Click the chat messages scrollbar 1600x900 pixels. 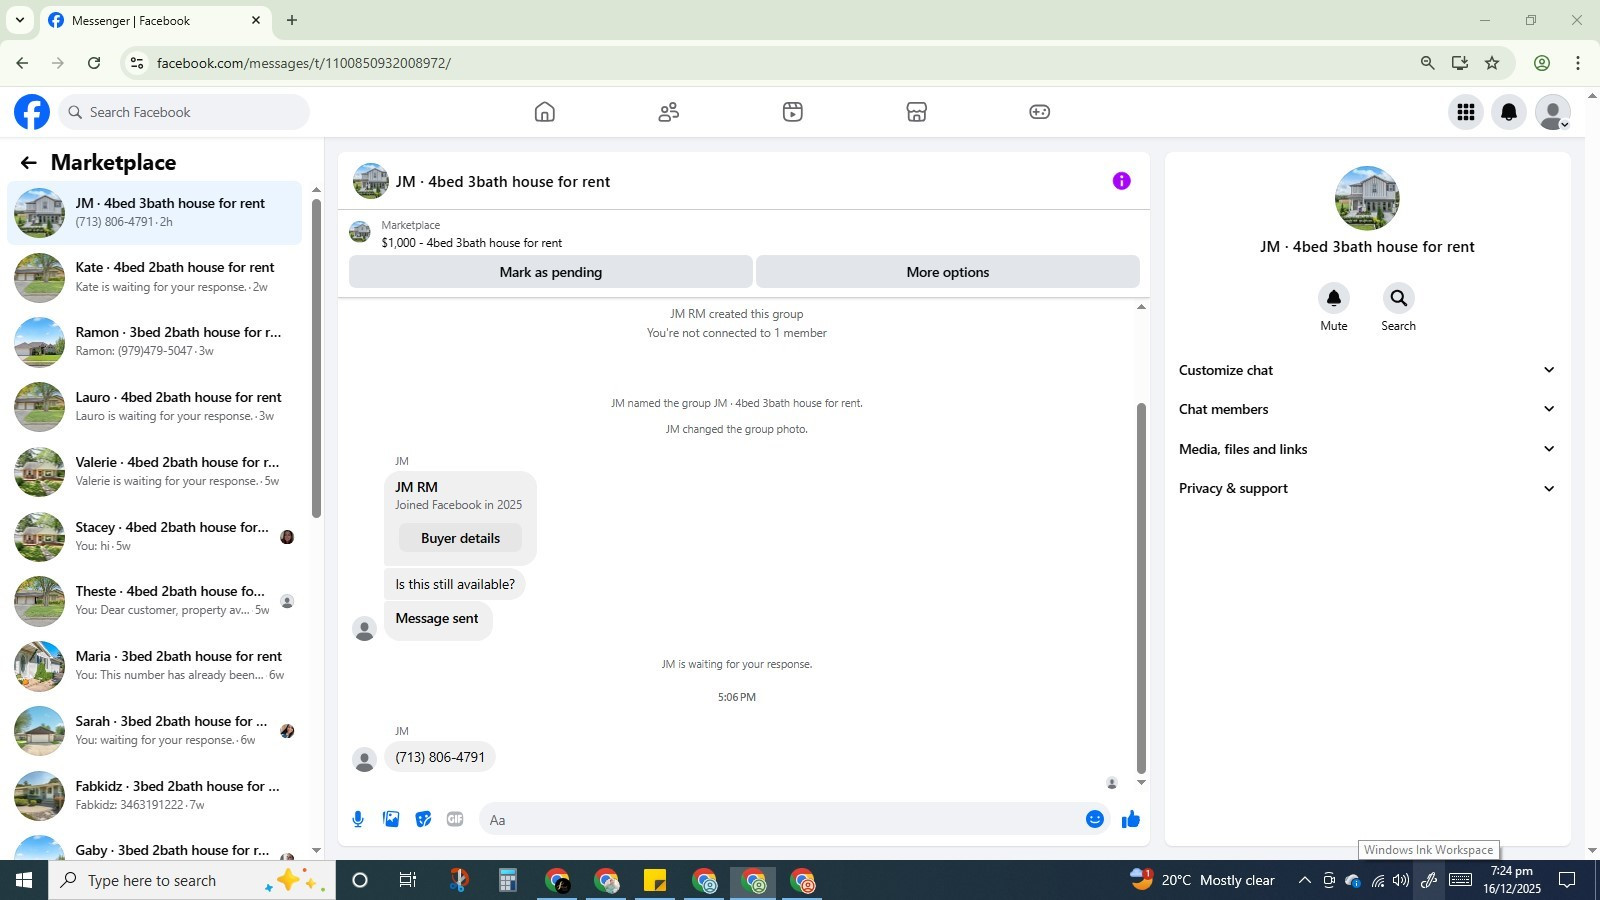1141,588
